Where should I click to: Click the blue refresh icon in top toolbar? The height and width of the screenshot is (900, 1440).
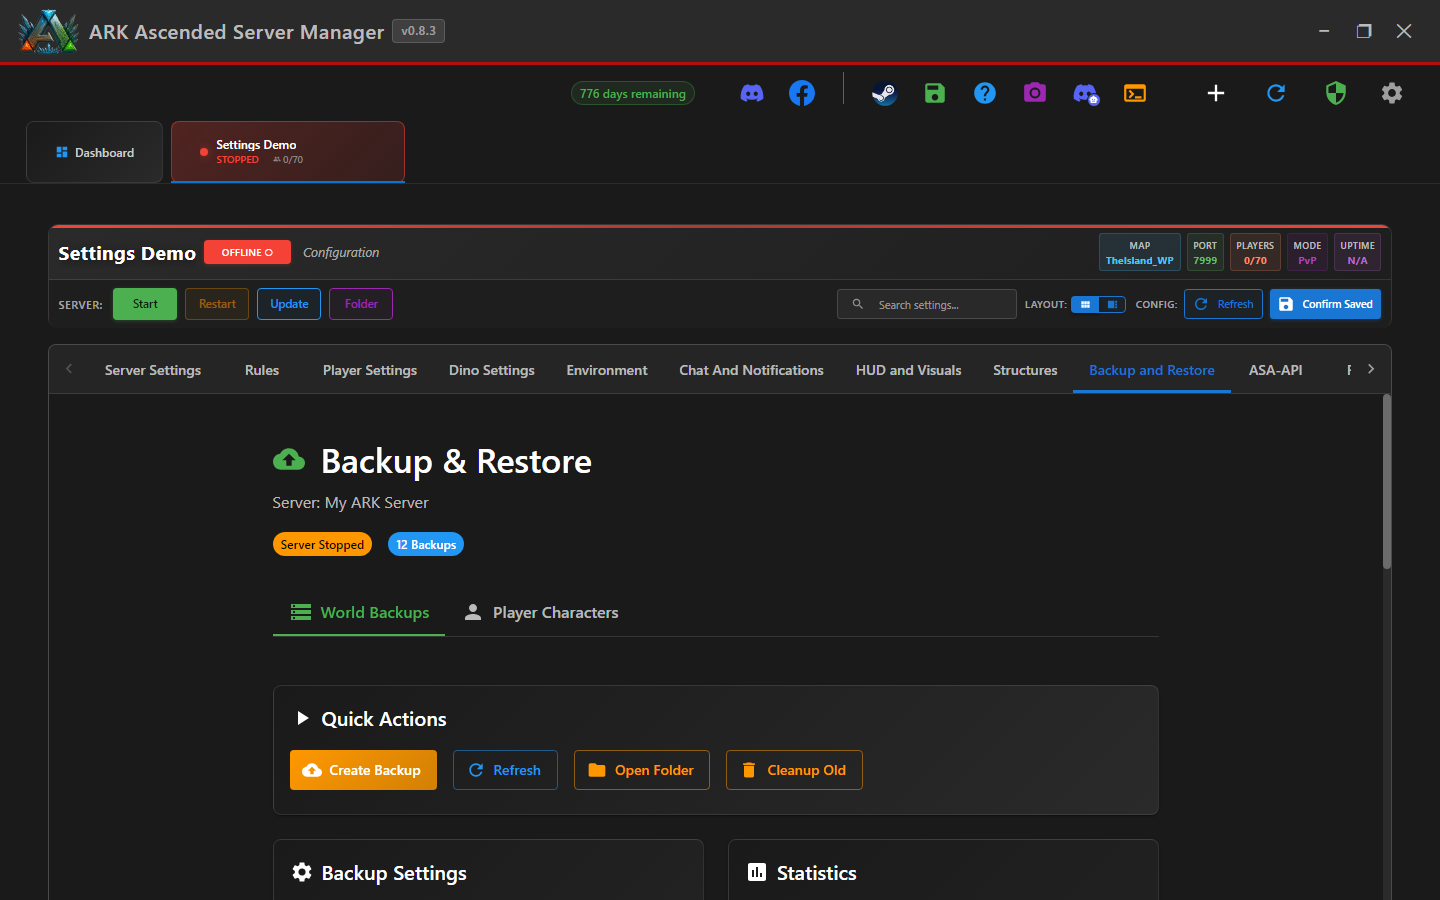1276,93
